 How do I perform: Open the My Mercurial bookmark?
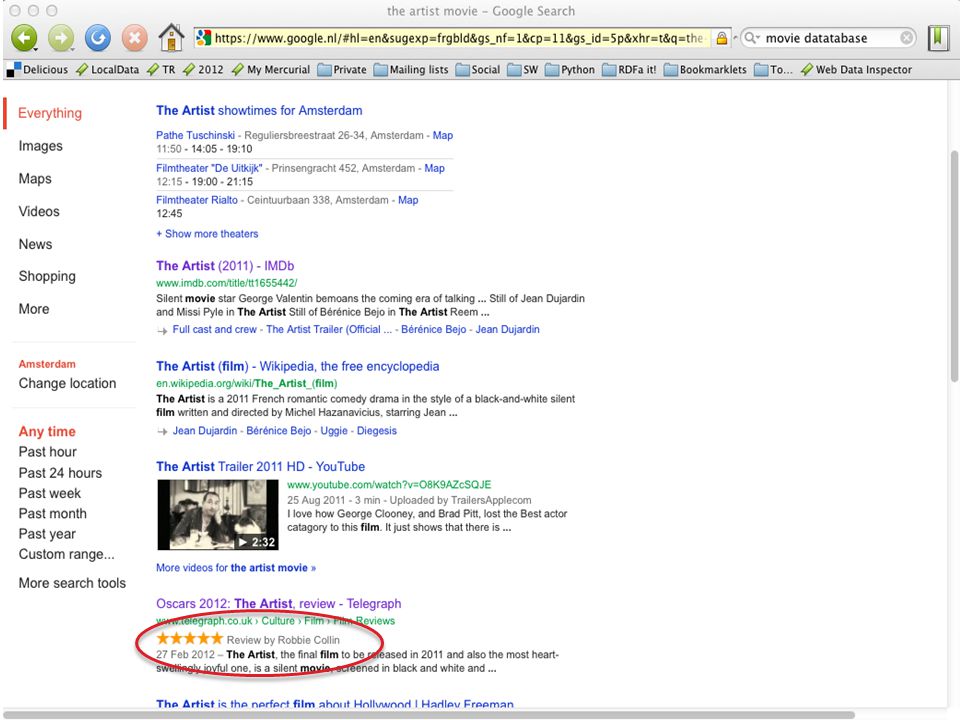[271, 70]
